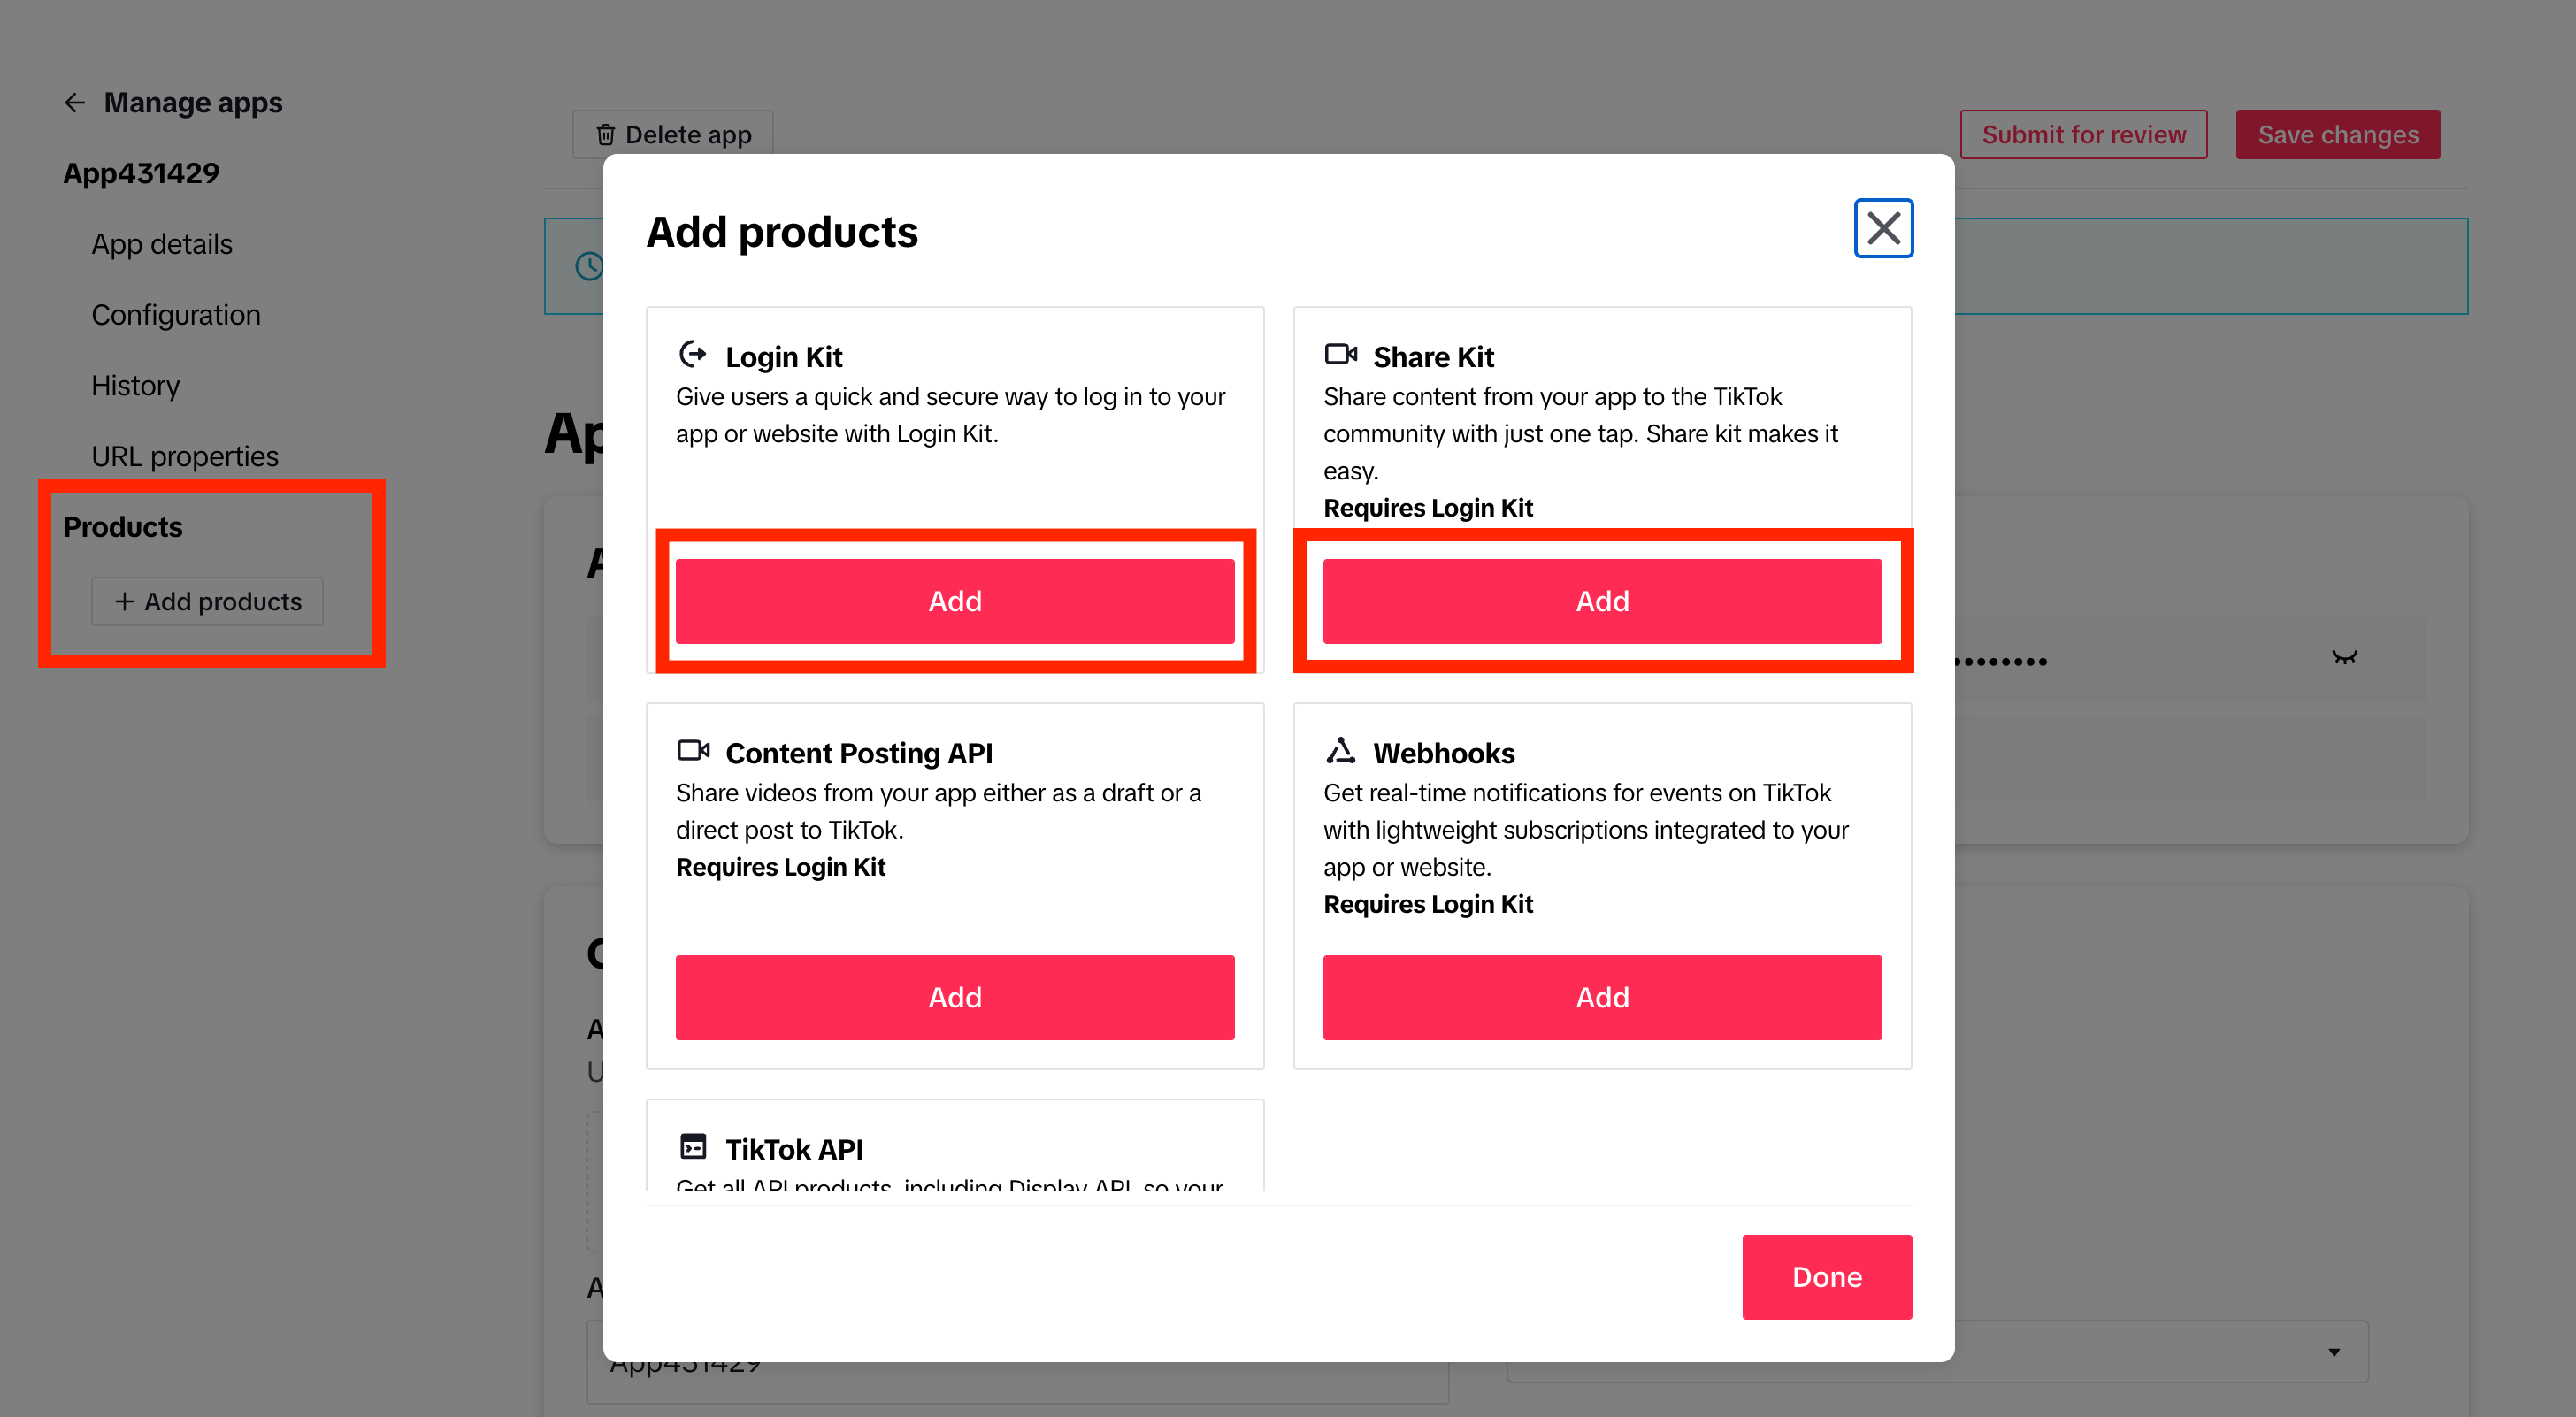This screenshot has width=2576, height=1417.
Task: Click the Login Kit icon
Action: coord(692,355)
